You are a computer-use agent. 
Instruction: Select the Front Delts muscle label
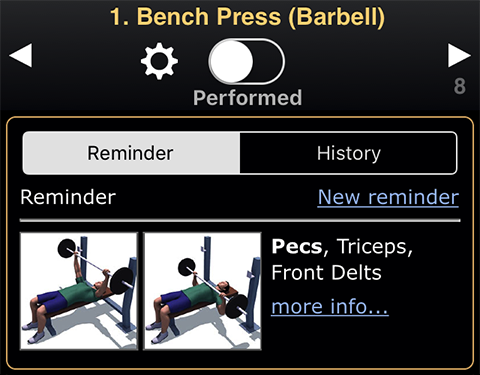point(326,273)
